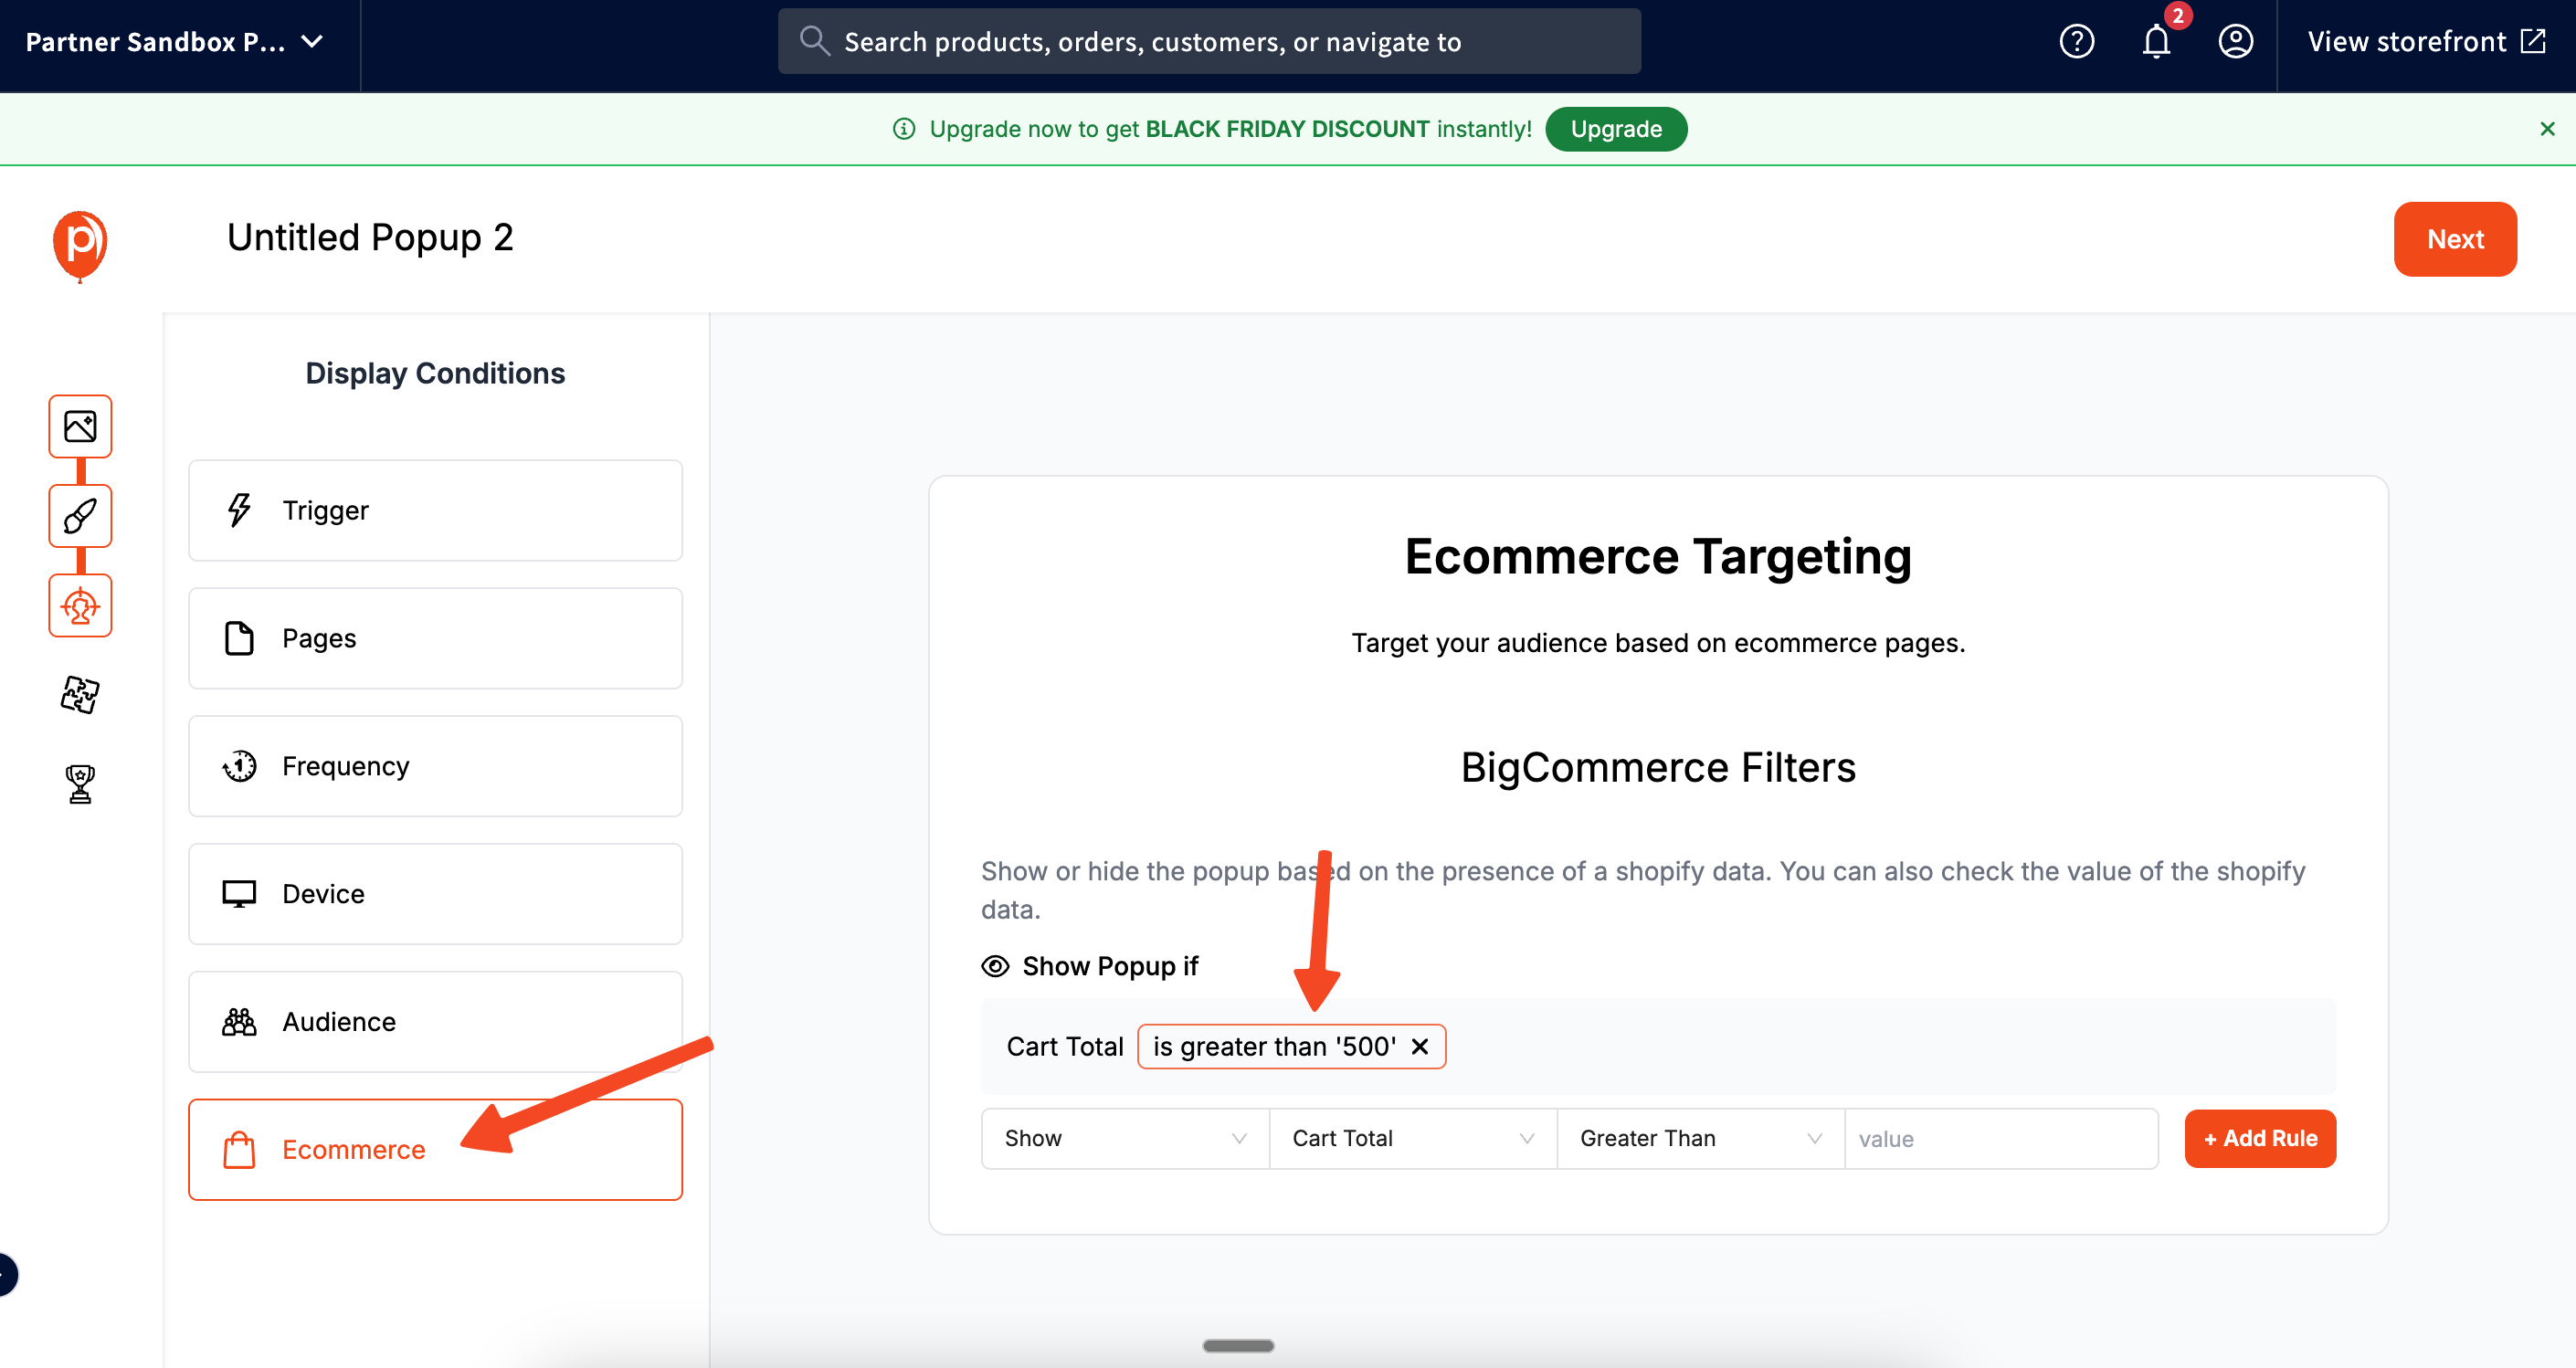The width and height of the screenshot is (2576, 1368).
Task: Type in the rule value field
Action: pos(2000,1138)
